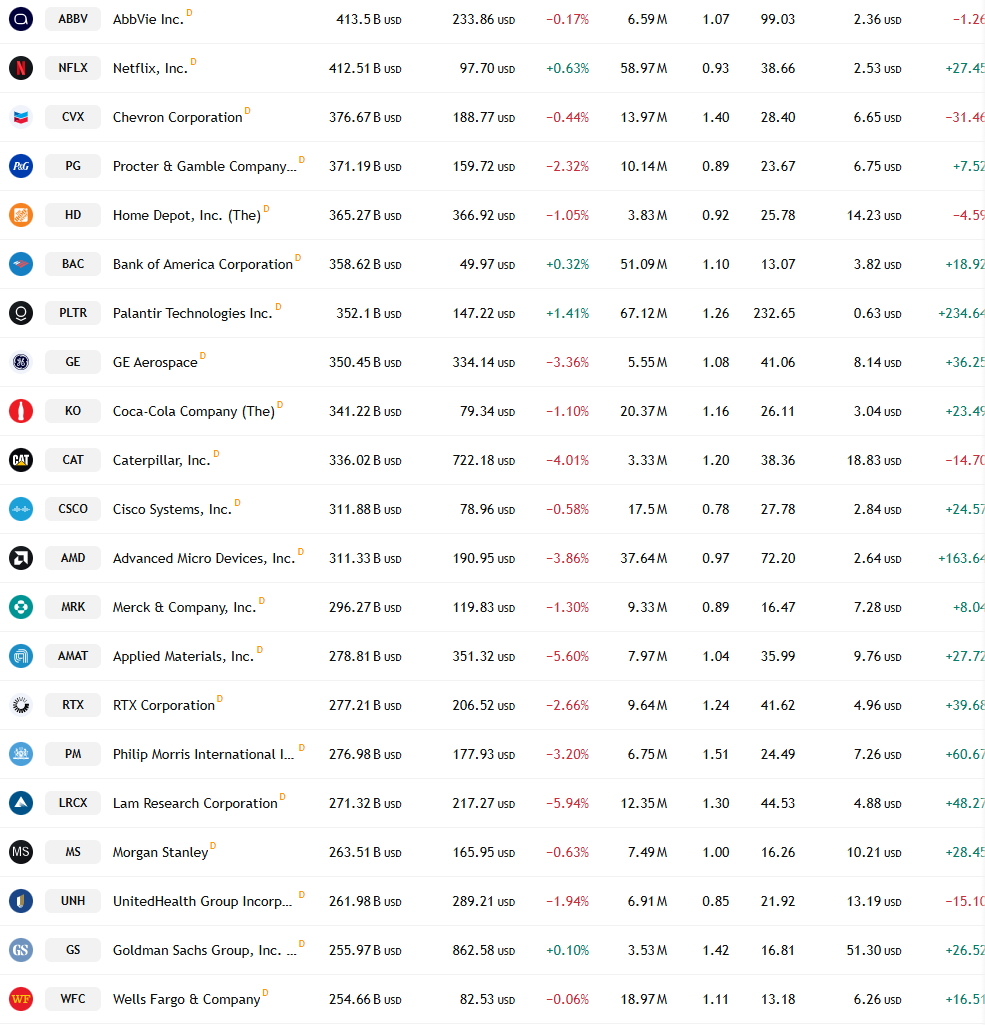This screenshot has width=985, height=1025.
Task: Open the Caterpillar, Inc. link
Action: point(161,461)
